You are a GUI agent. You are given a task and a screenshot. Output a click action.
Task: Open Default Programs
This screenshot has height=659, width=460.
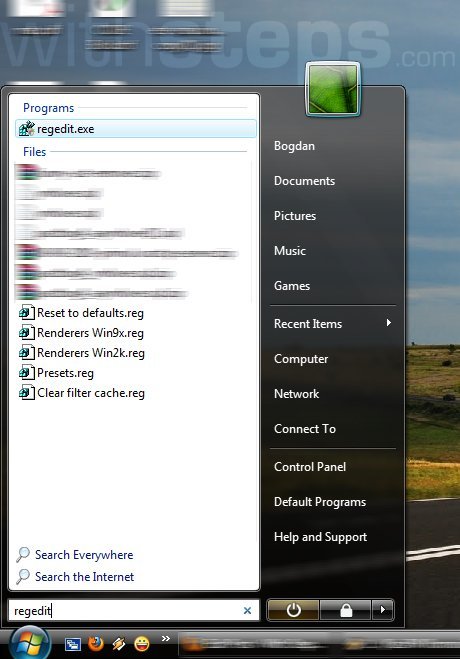click(320, 502)
